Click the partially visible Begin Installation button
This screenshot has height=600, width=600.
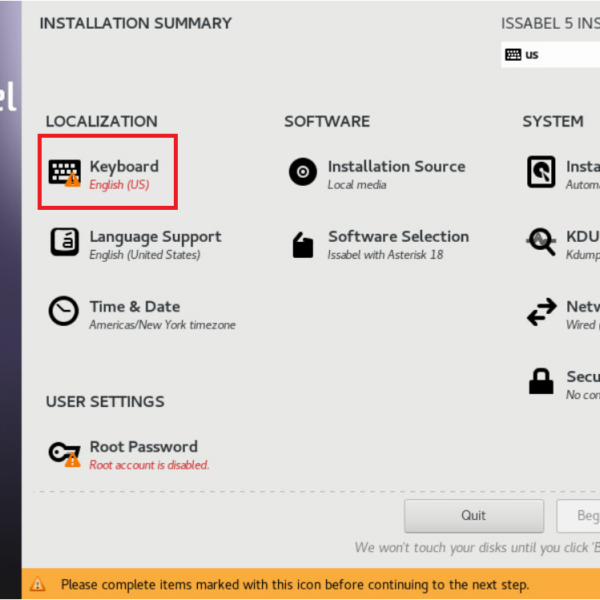578,516
